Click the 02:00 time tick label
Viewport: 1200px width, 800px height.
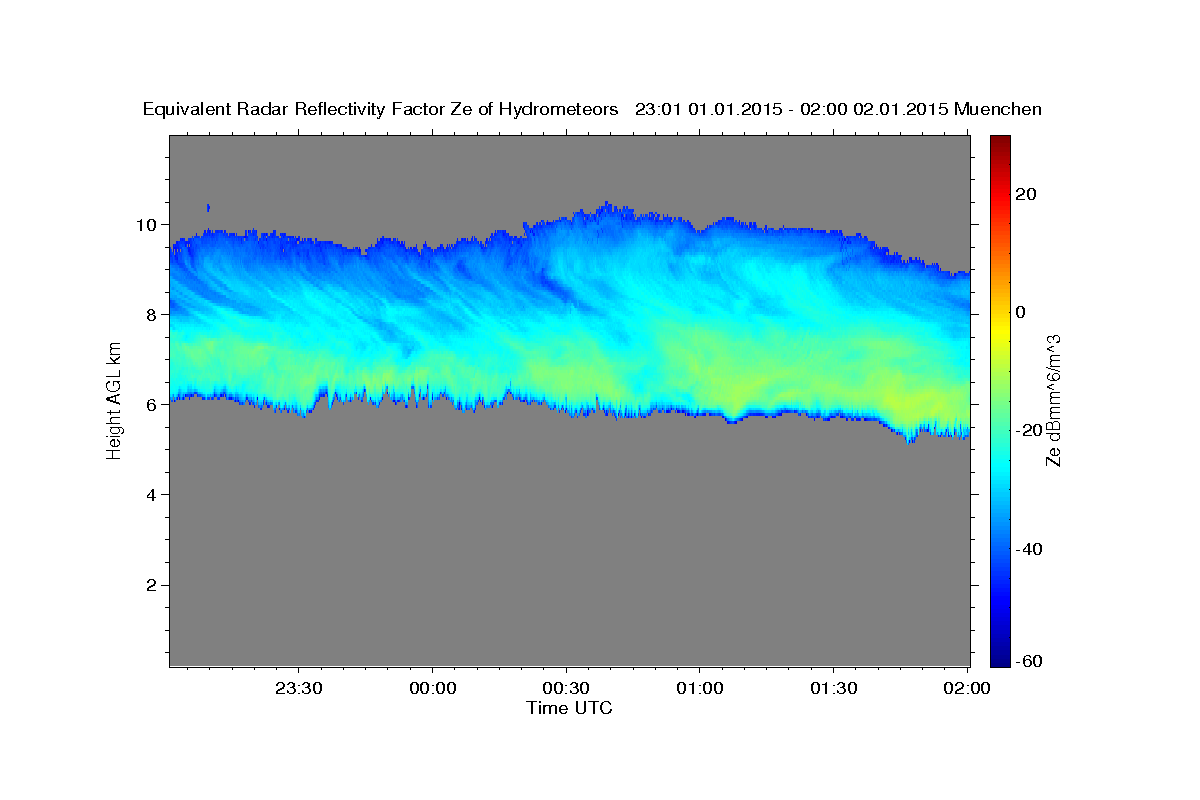point(967,688)
